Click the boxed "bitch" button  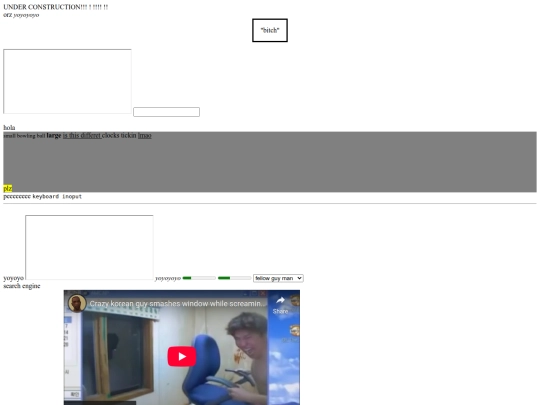pos(270,30)
